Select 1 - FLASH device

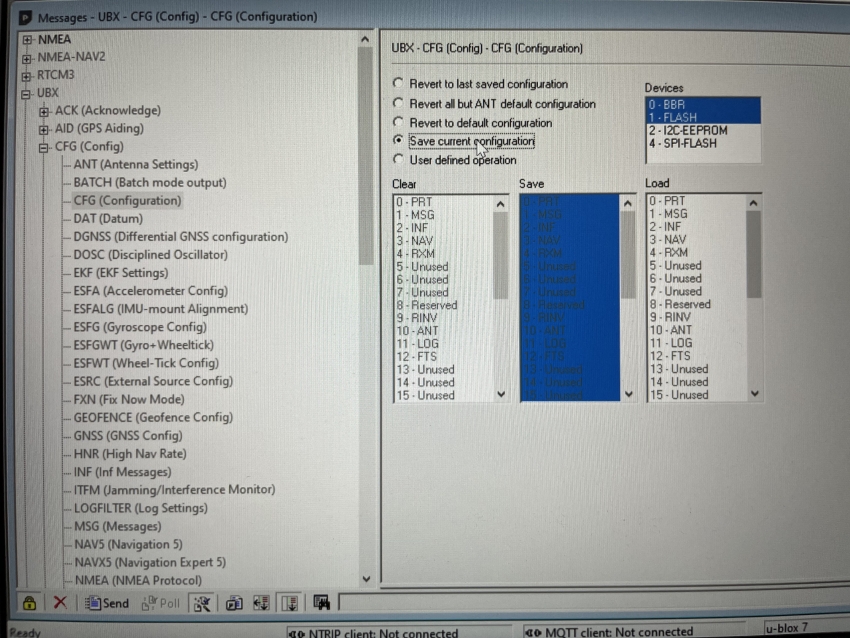703,117
